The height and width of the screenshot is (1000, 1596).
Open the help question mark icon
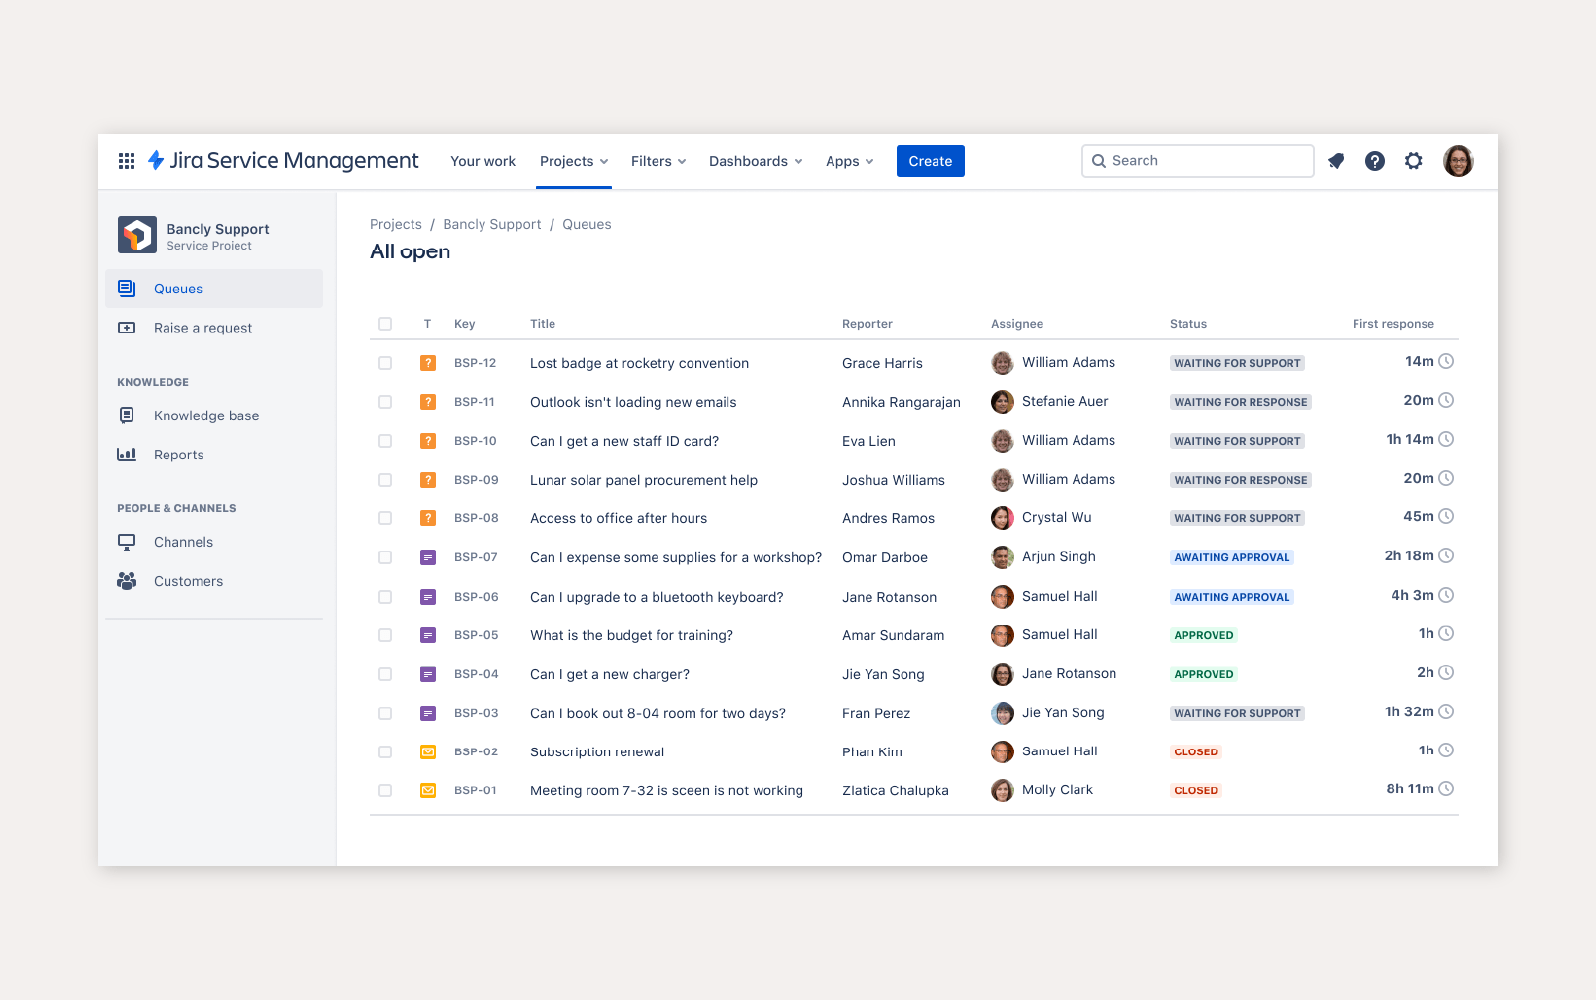pyautogui.click(x=1375, y=161)
